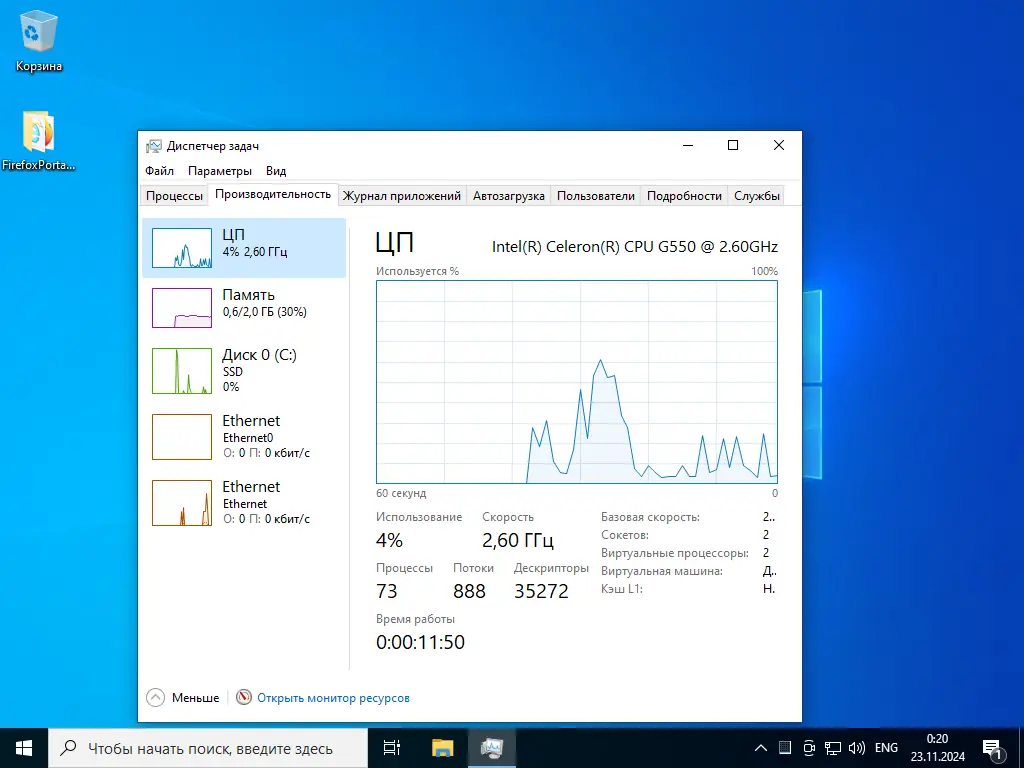Click the Task Manager taskbar button
This screenshot has width=1024, height=768.
492,748
